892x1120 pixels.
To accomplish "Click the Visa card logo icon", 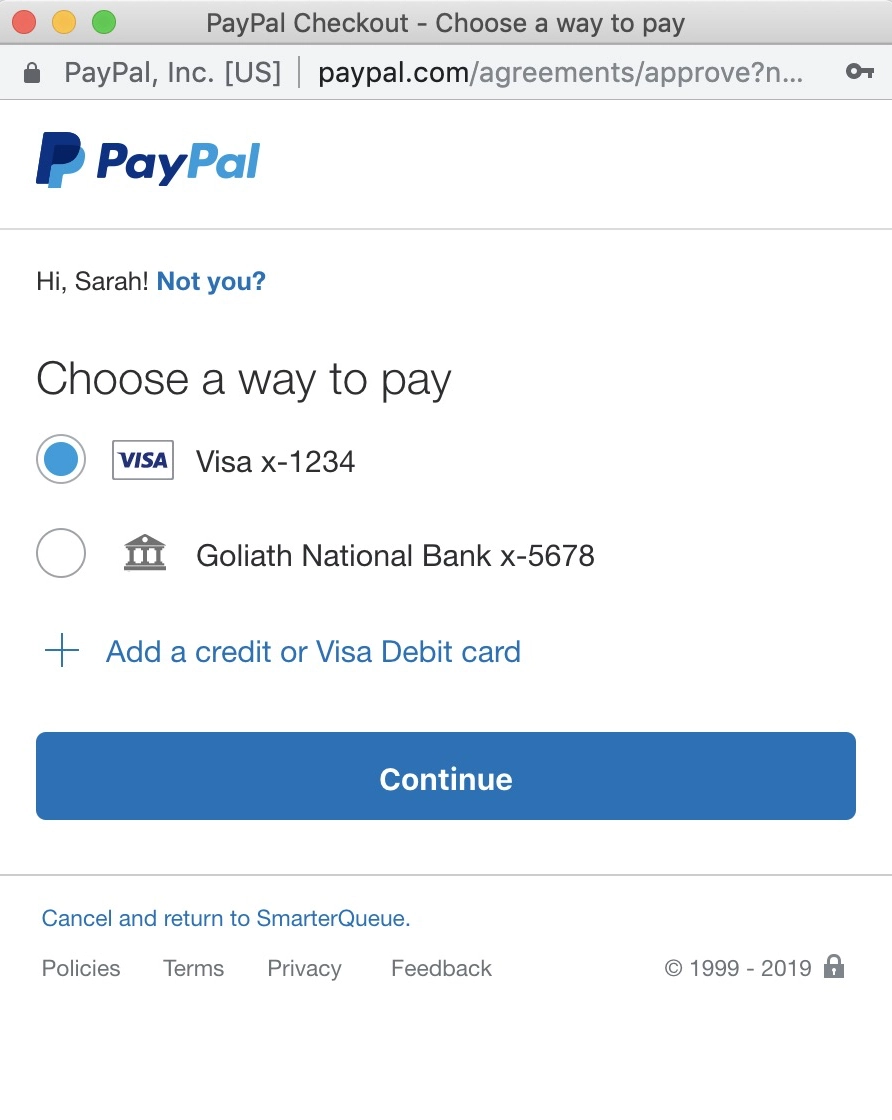I will 143,460.
